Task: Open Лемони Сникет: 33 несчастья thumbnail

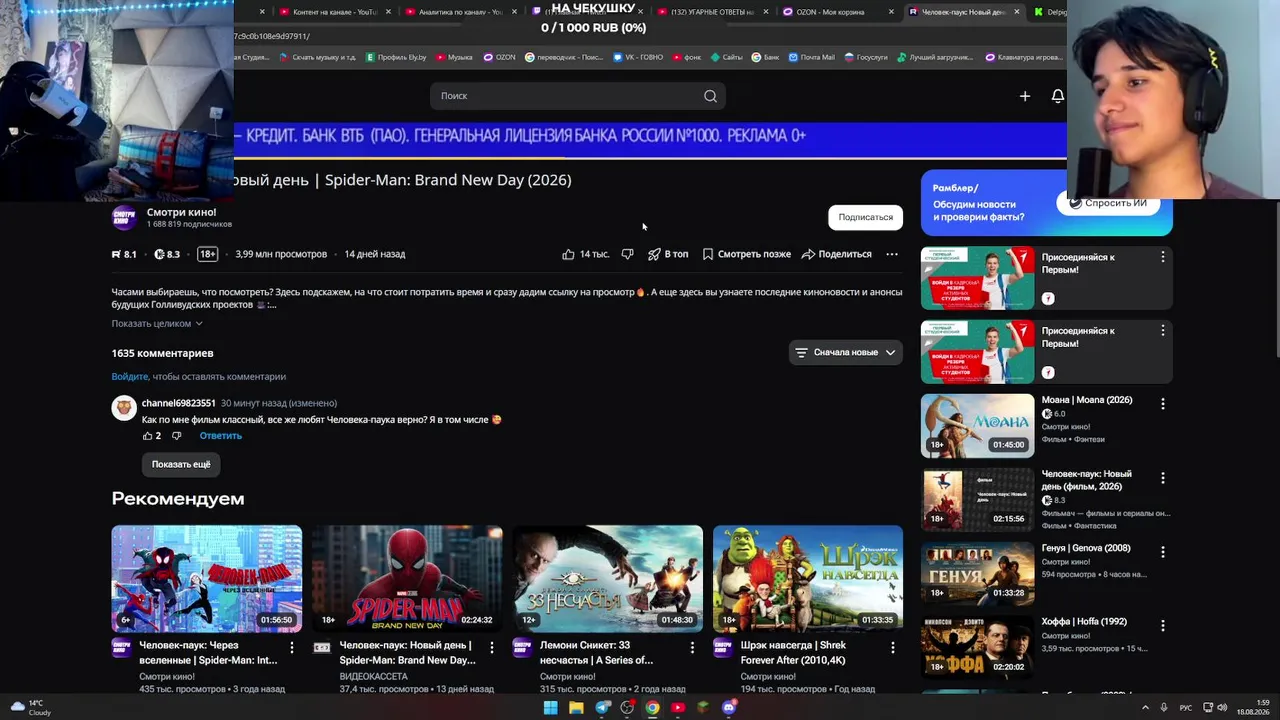Action: tap(608, 579)
